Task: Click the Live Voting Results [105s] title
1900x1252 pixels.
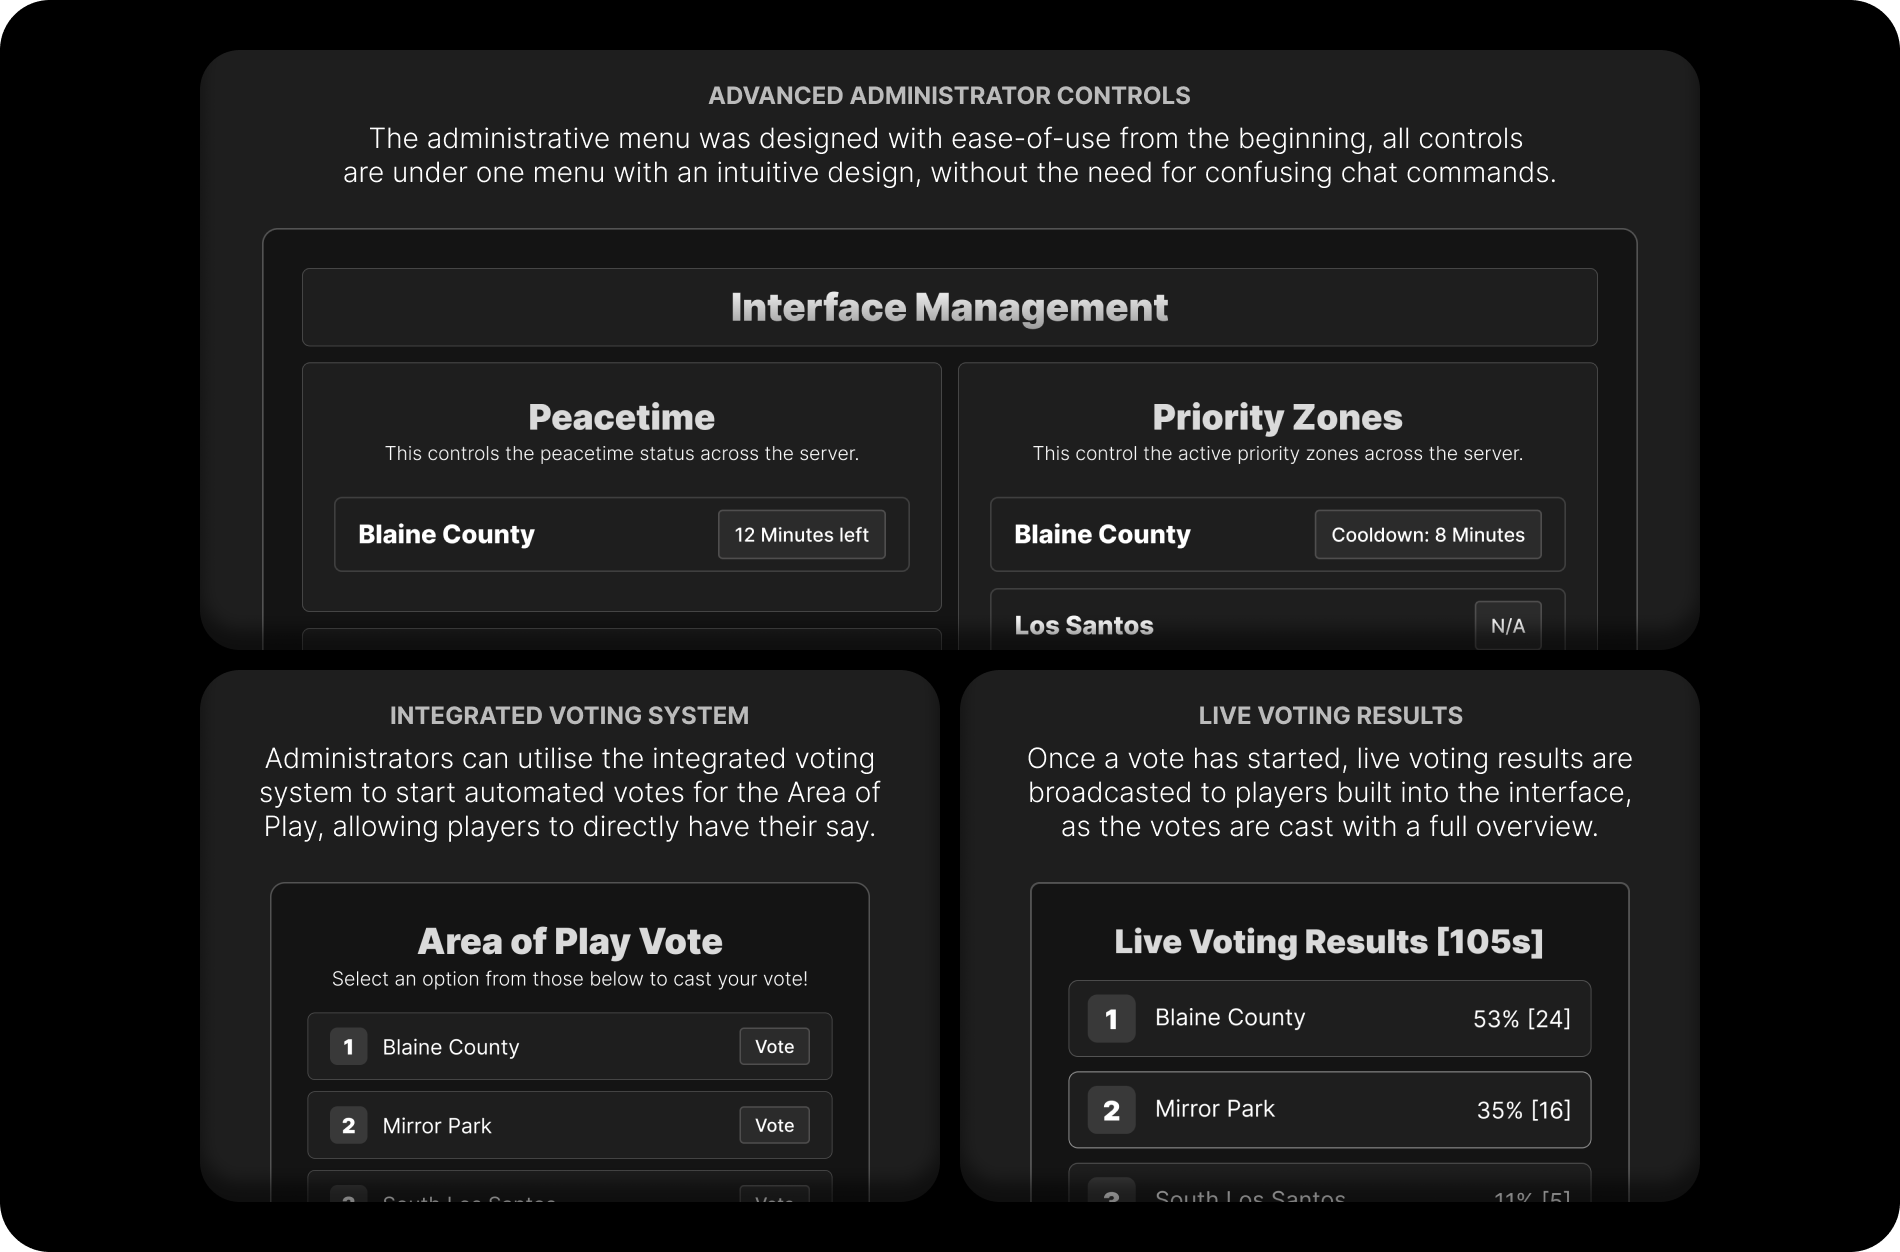Action: 1329,942
